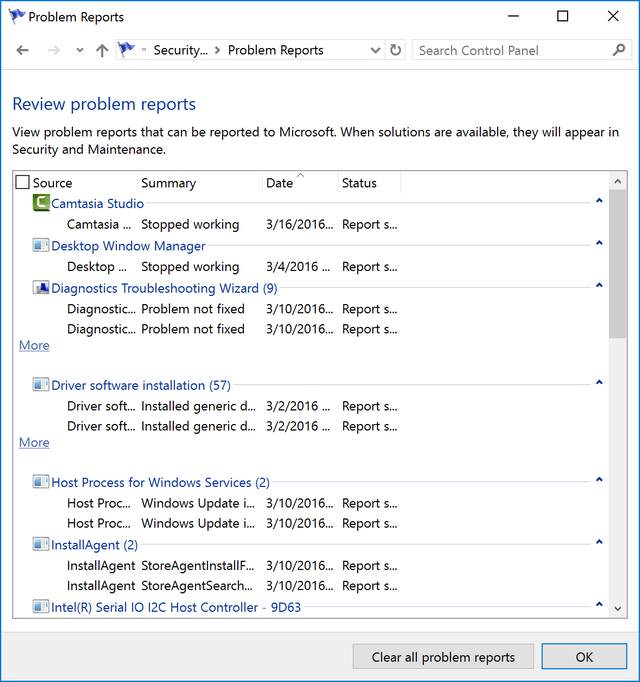Screen dimensions: 640x682
Task: Toggle the select-all checkbox beside Source
Action: tap(22, 182)
